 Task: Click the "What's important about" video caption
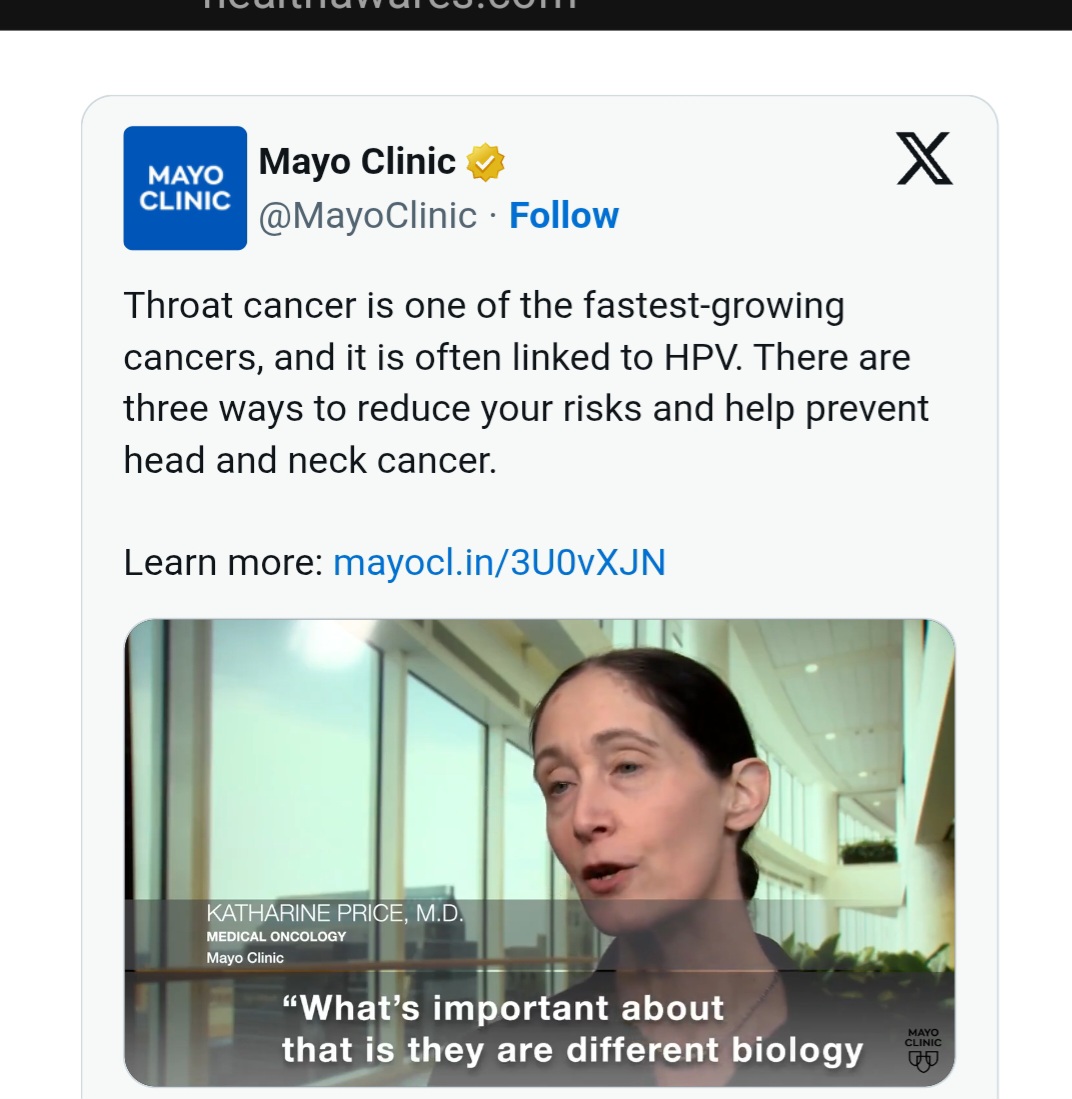503,1007
